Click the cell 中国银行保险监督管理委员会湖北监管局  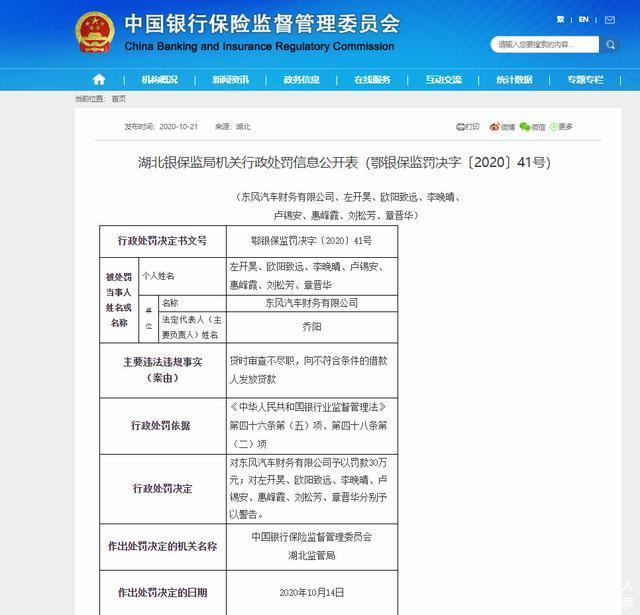(x=312, y=546)
